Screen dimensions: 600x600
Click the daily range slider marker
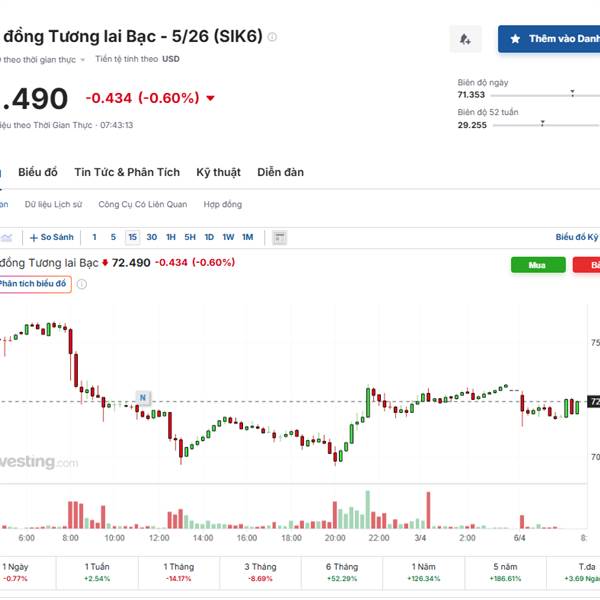572,93
